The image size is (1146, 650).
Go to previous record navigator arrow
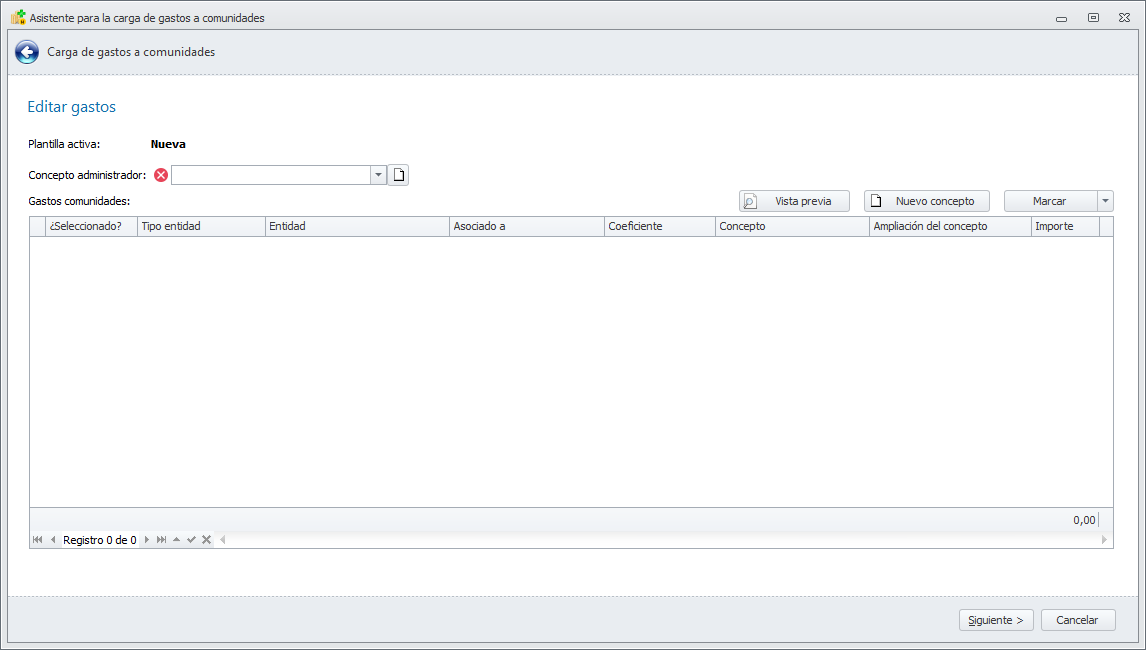click(x=53, y=540)
